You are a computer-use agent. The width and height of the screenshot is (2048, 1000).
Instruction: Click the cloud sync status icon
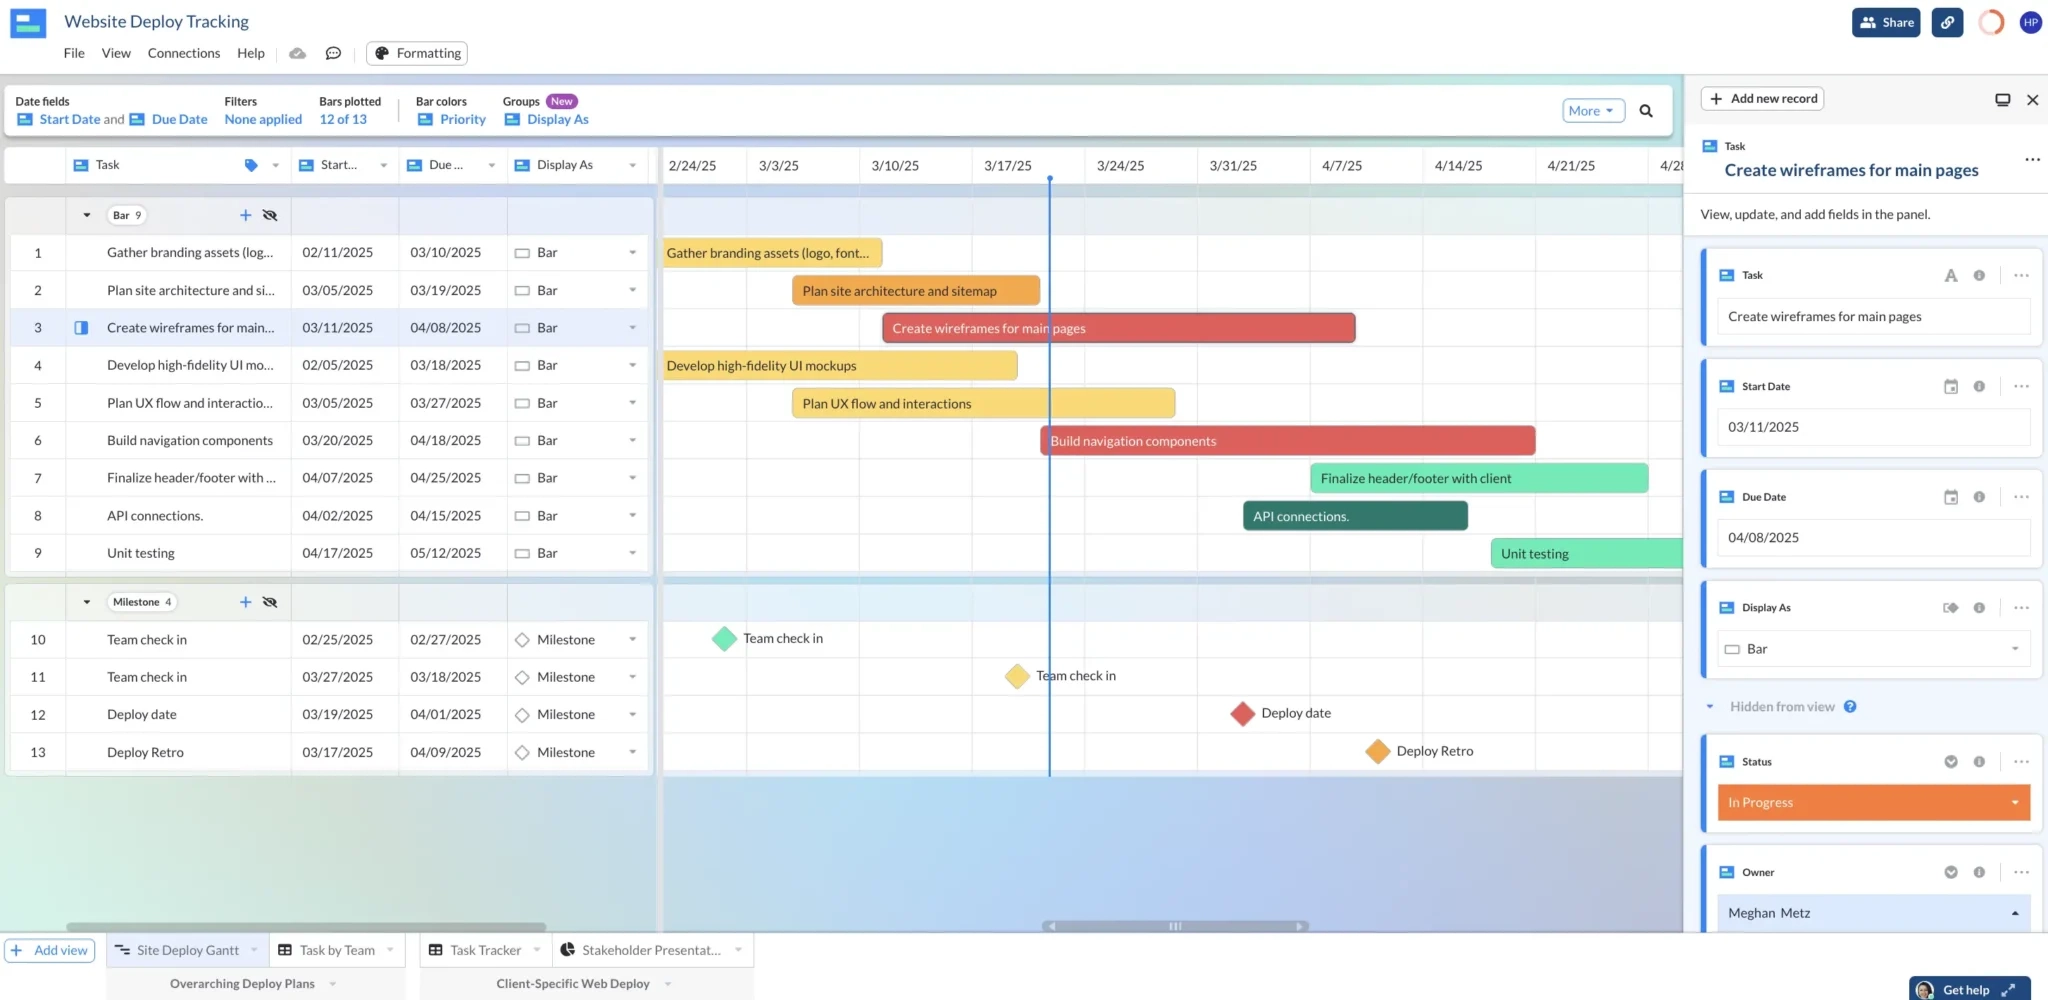coord(297,54)
